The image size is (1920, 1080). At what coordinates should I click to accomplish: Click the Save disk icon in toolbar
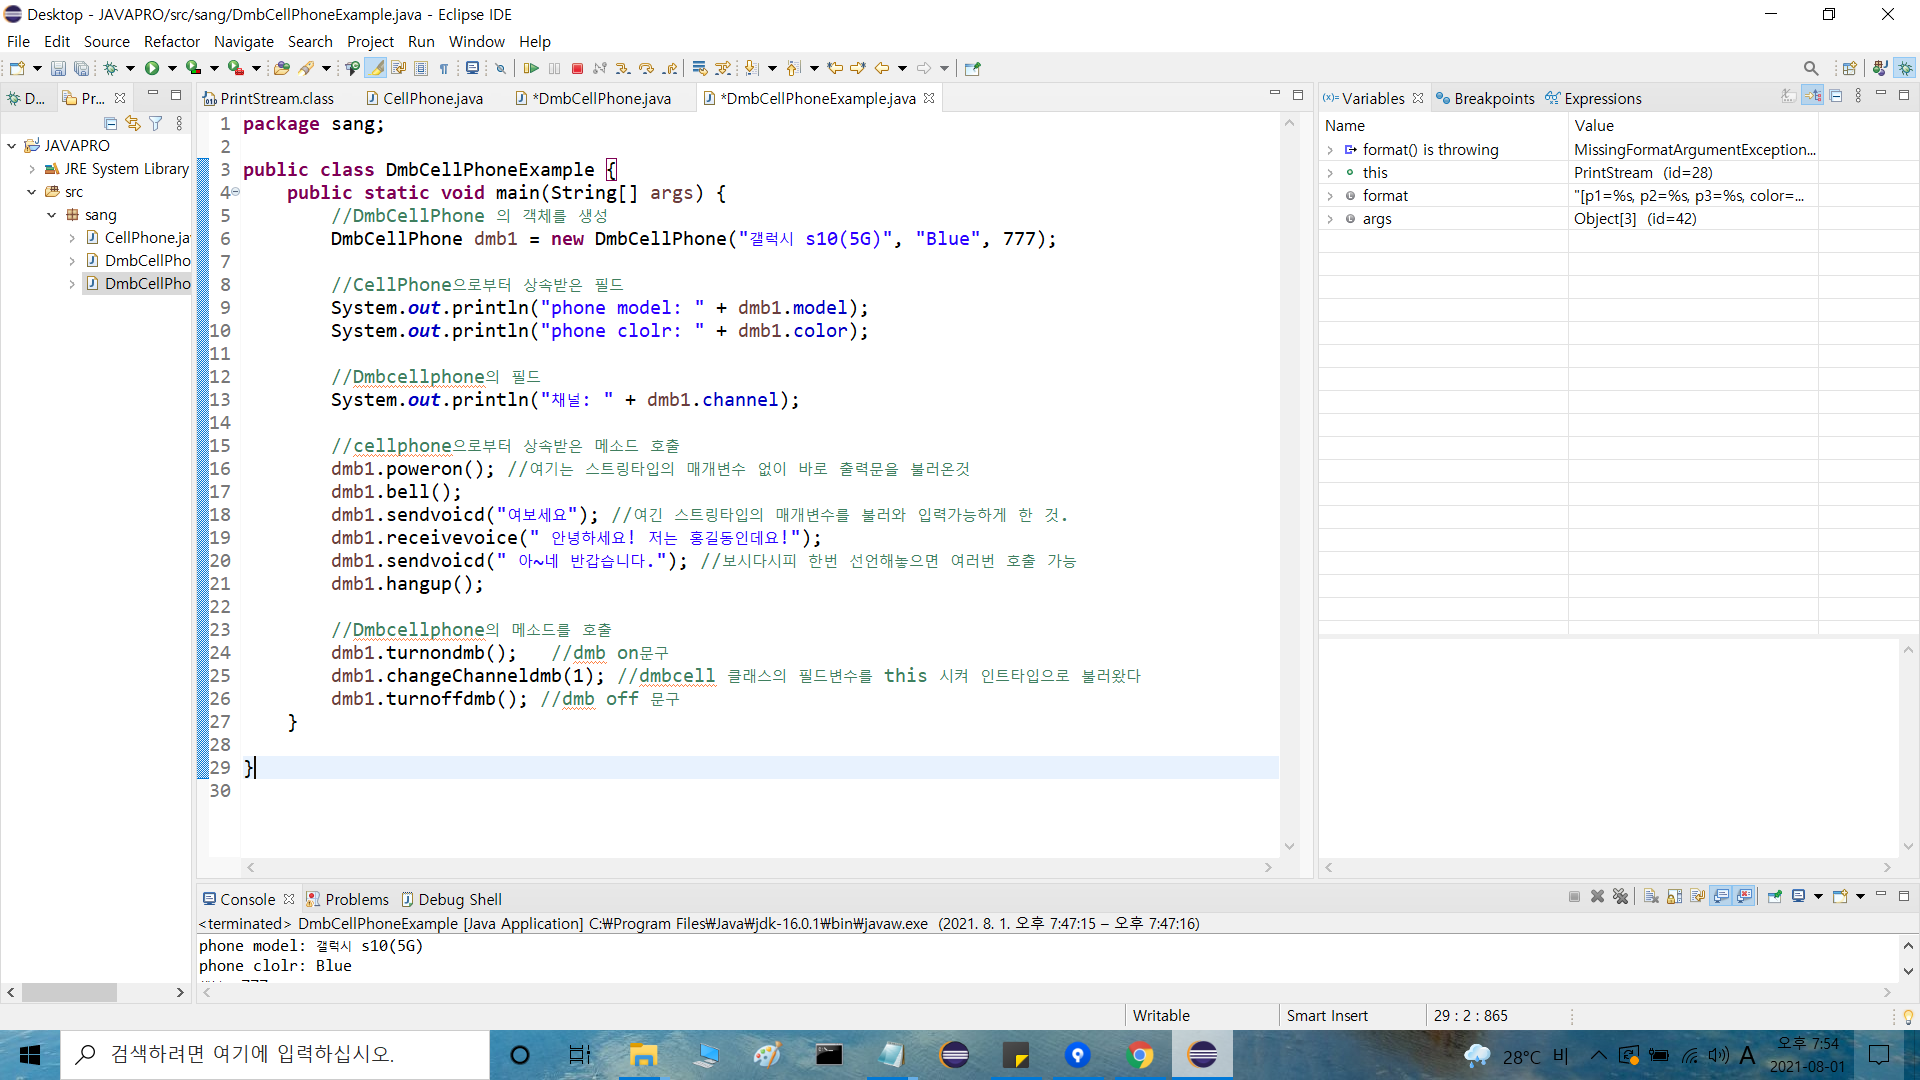tap(58, 68)
